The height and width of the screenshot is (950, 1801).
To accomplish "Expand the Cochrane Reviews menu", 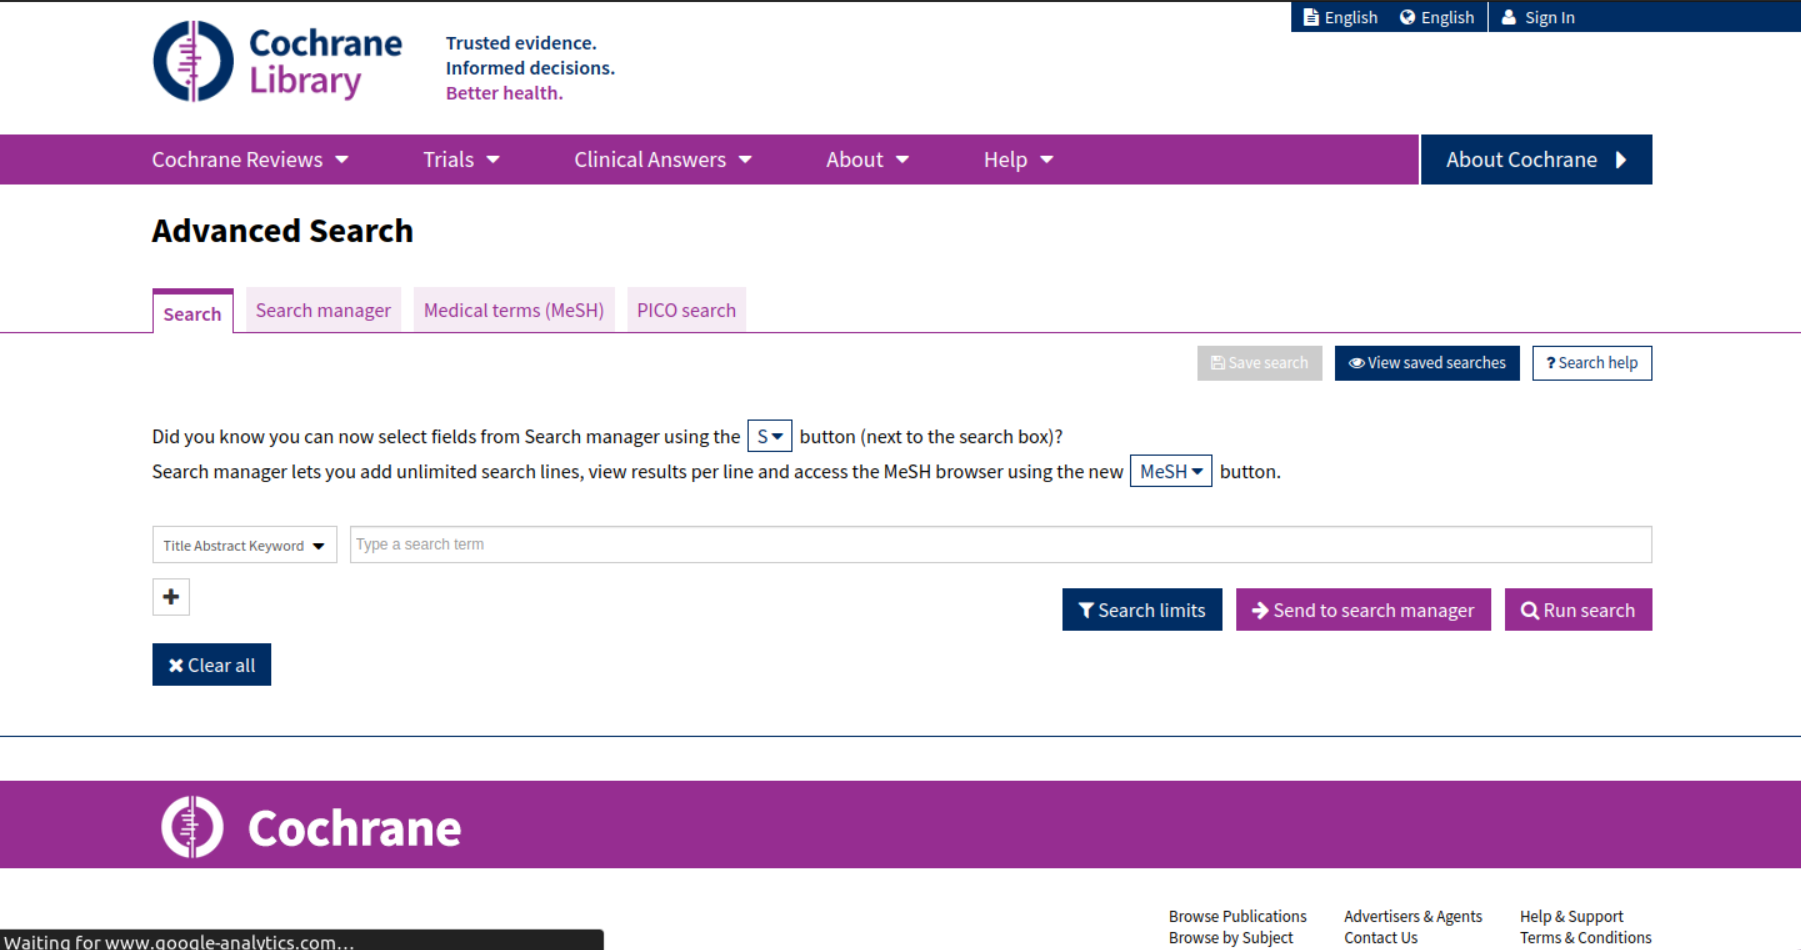I will coord(250,160).
